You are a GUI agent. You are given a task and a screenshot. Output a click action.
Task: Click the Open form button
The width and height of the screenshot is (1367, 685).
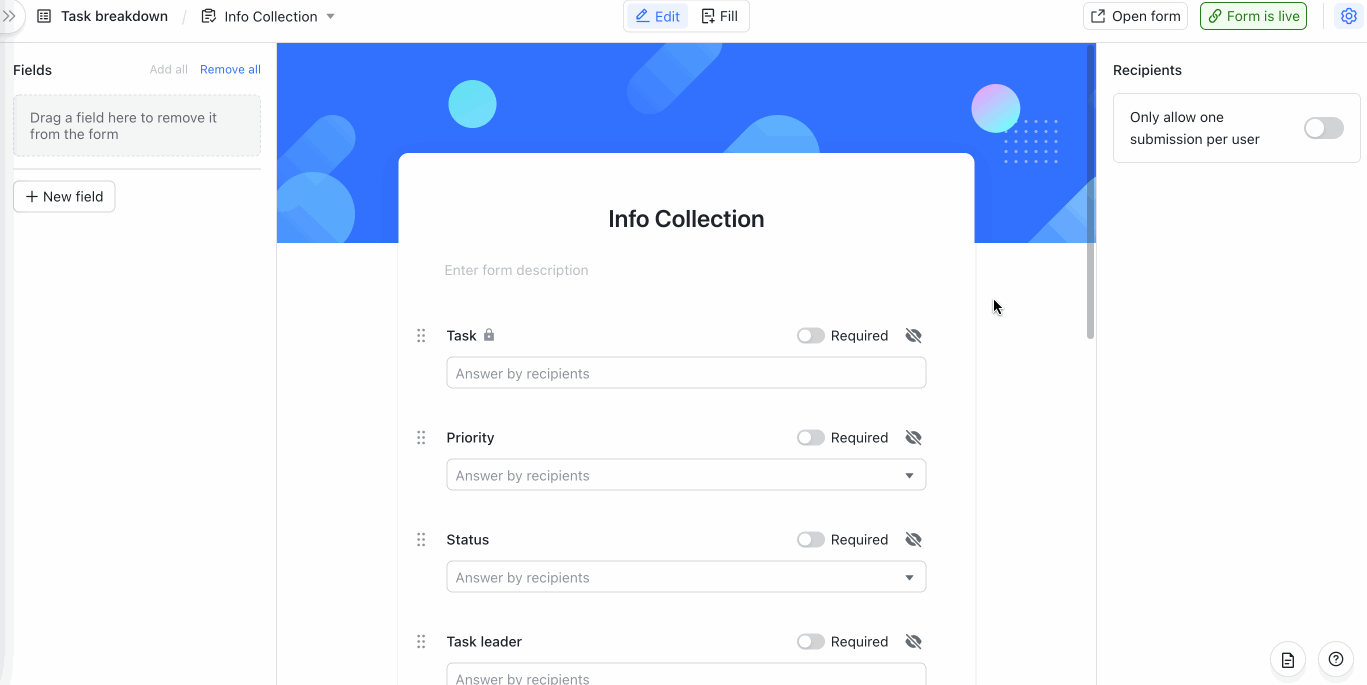point(1136,16)
